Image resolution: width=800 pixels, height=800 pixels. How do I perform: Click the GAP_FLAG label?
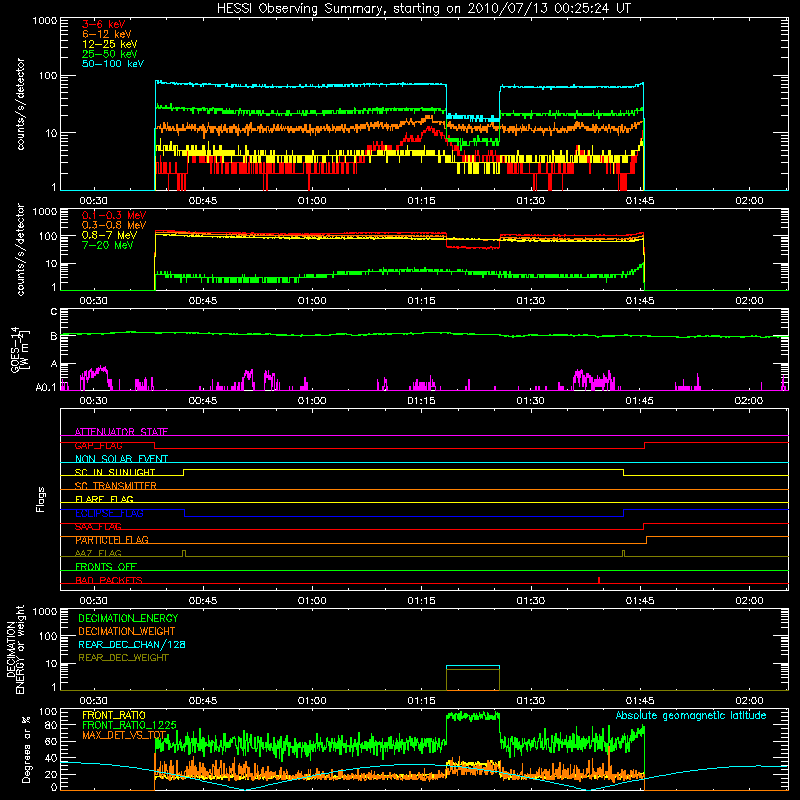(x=98, y=445)
